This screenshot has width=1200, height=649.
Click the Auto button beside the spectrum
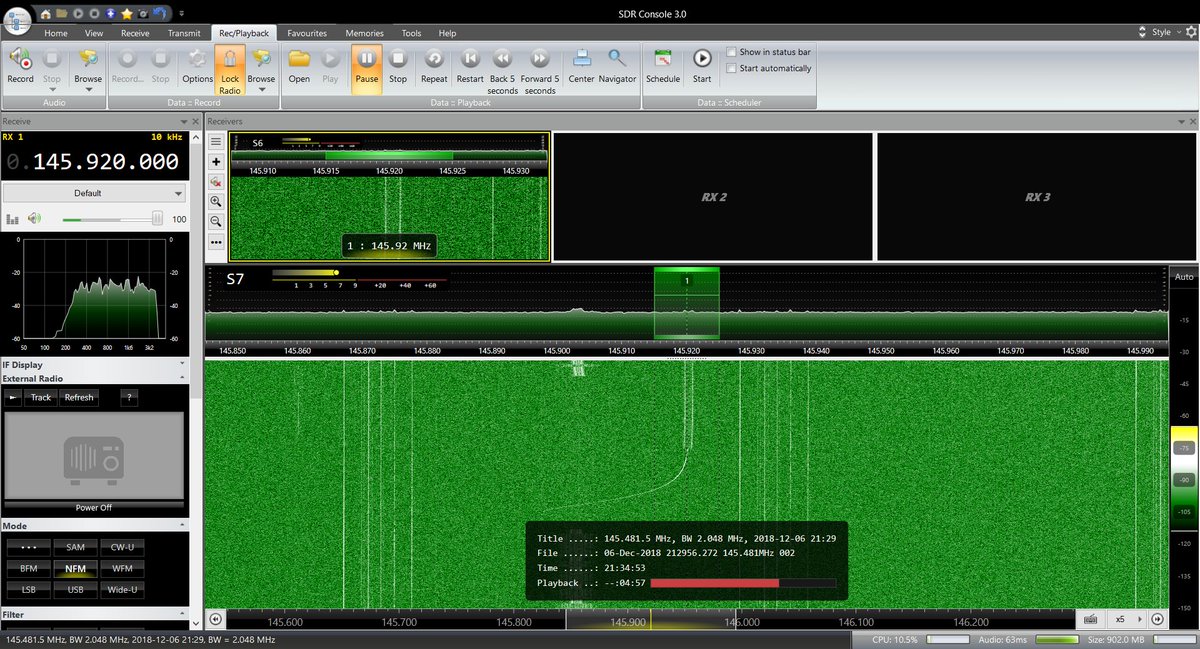click(1184, 276)
